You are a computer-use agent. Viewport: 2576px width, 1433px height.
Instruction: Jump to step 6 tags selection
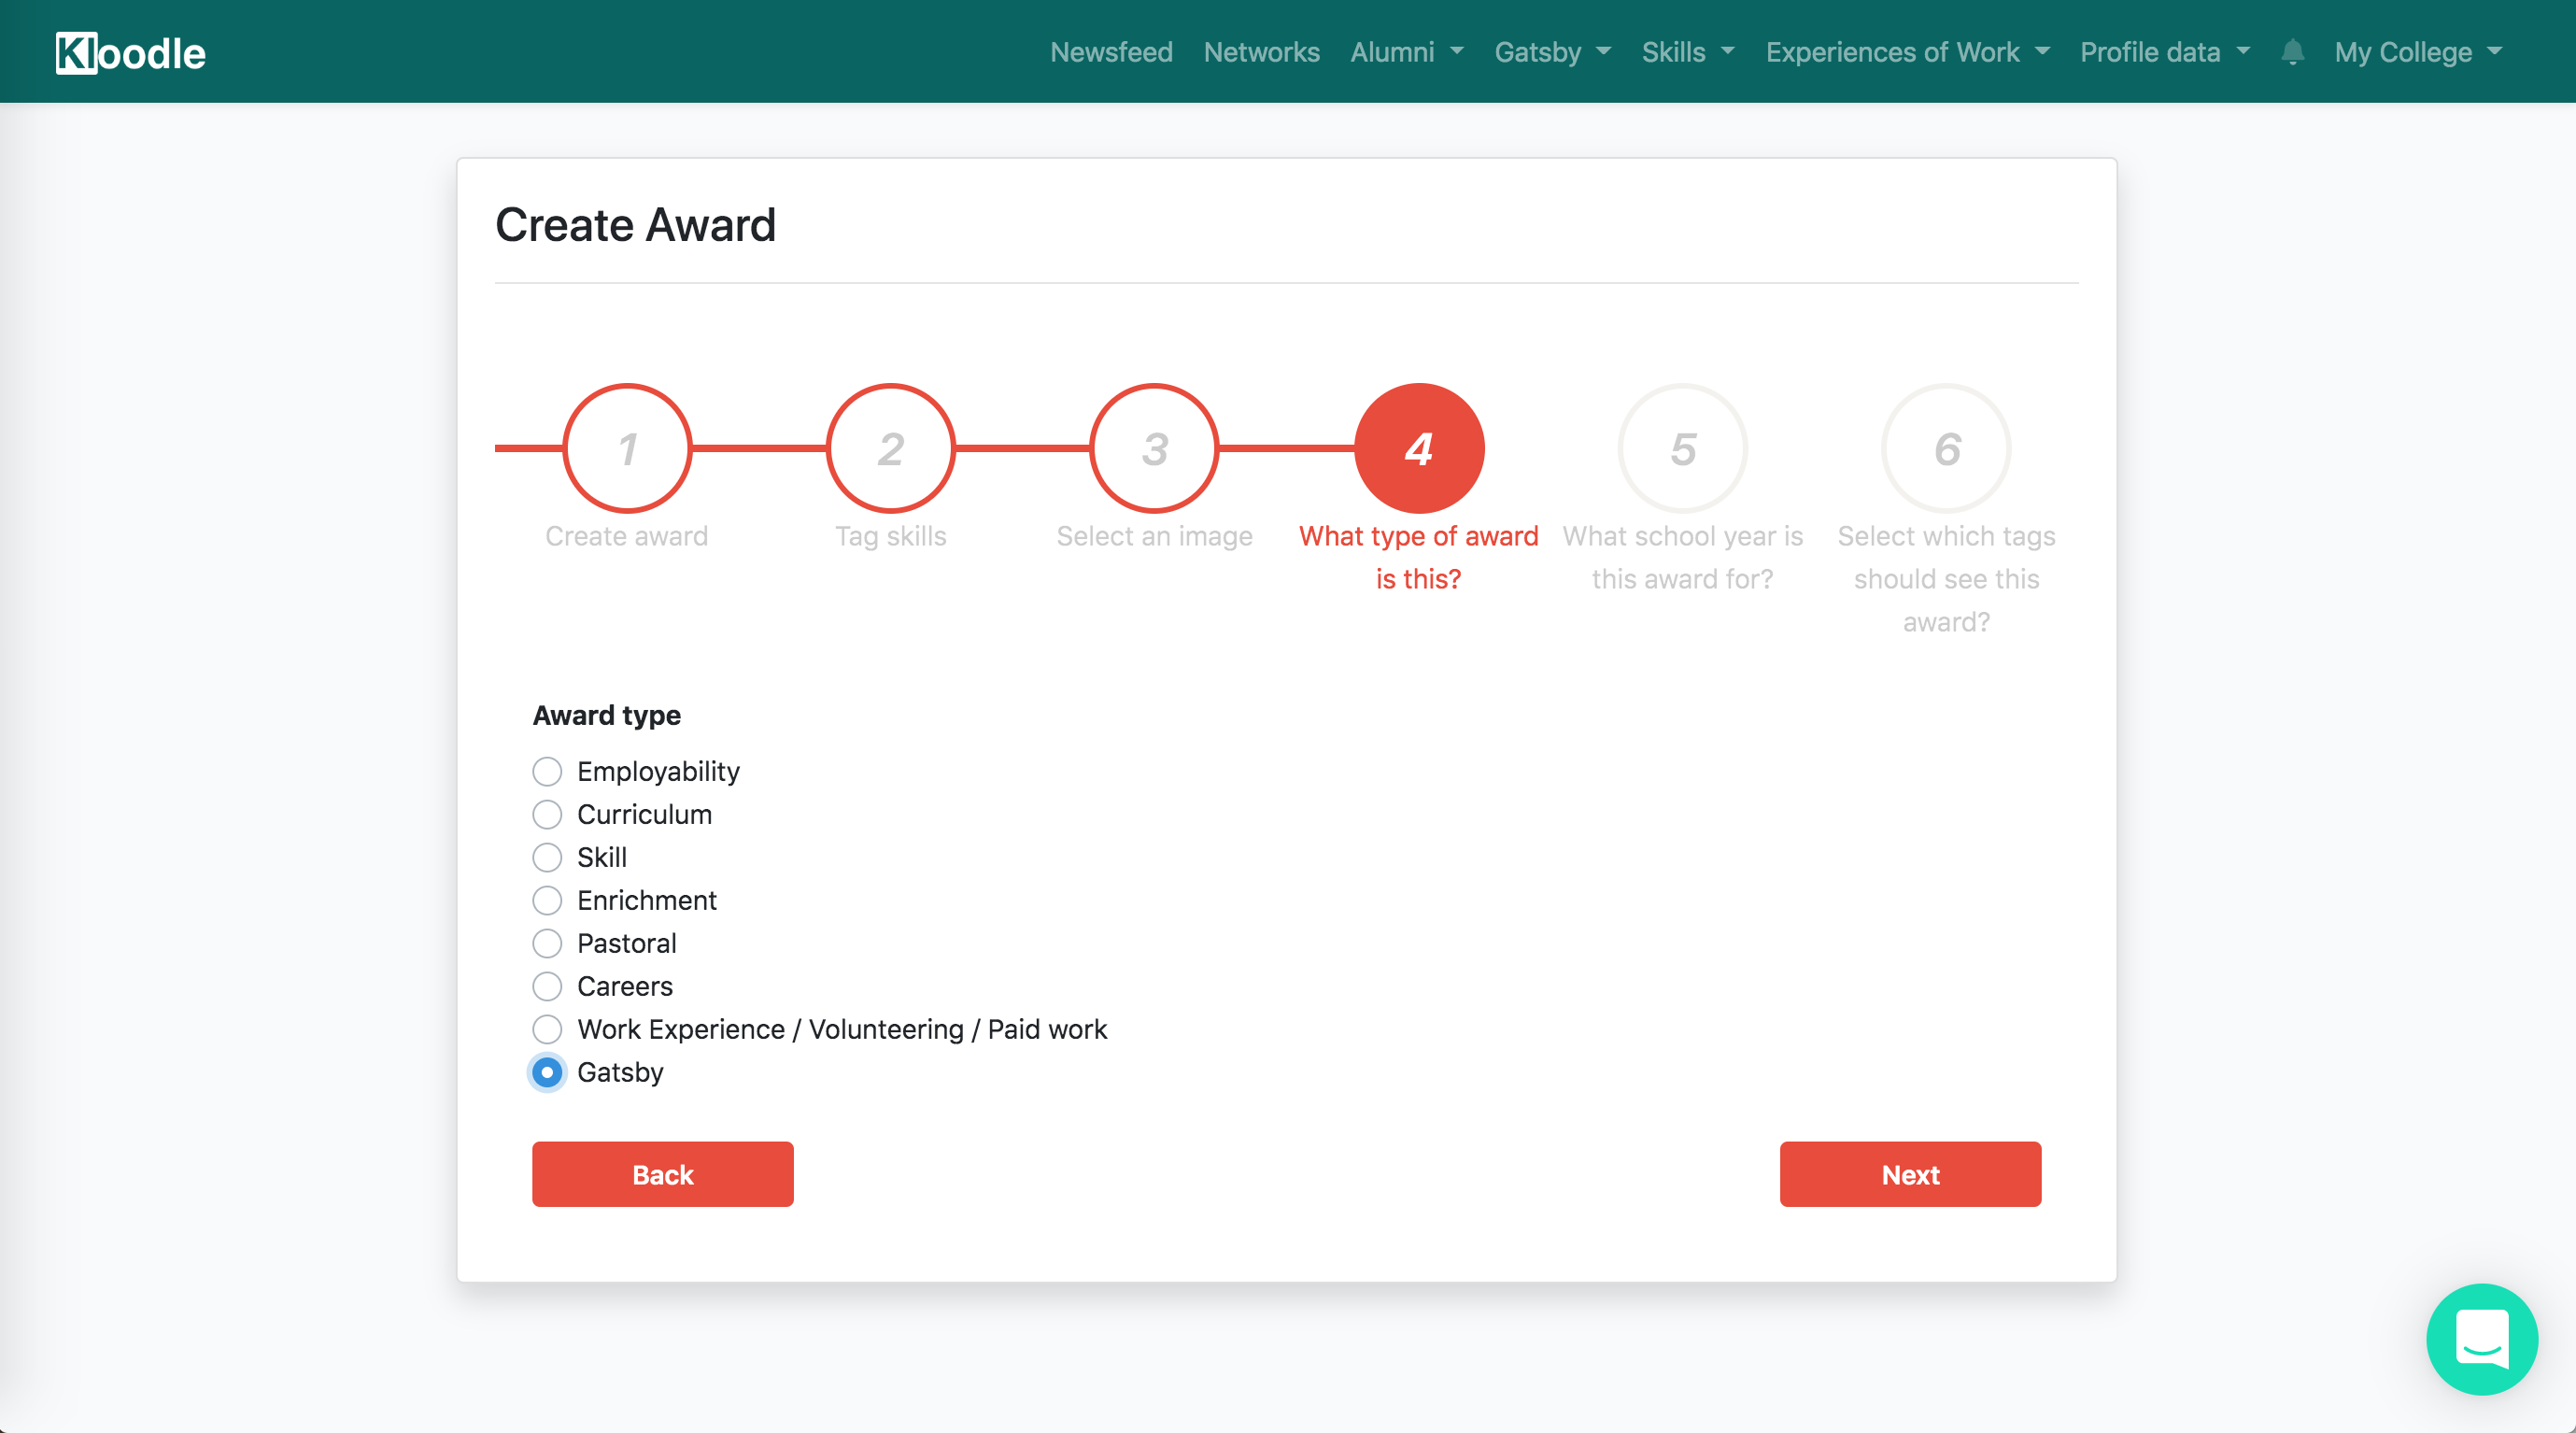(x=1947, y=448)
